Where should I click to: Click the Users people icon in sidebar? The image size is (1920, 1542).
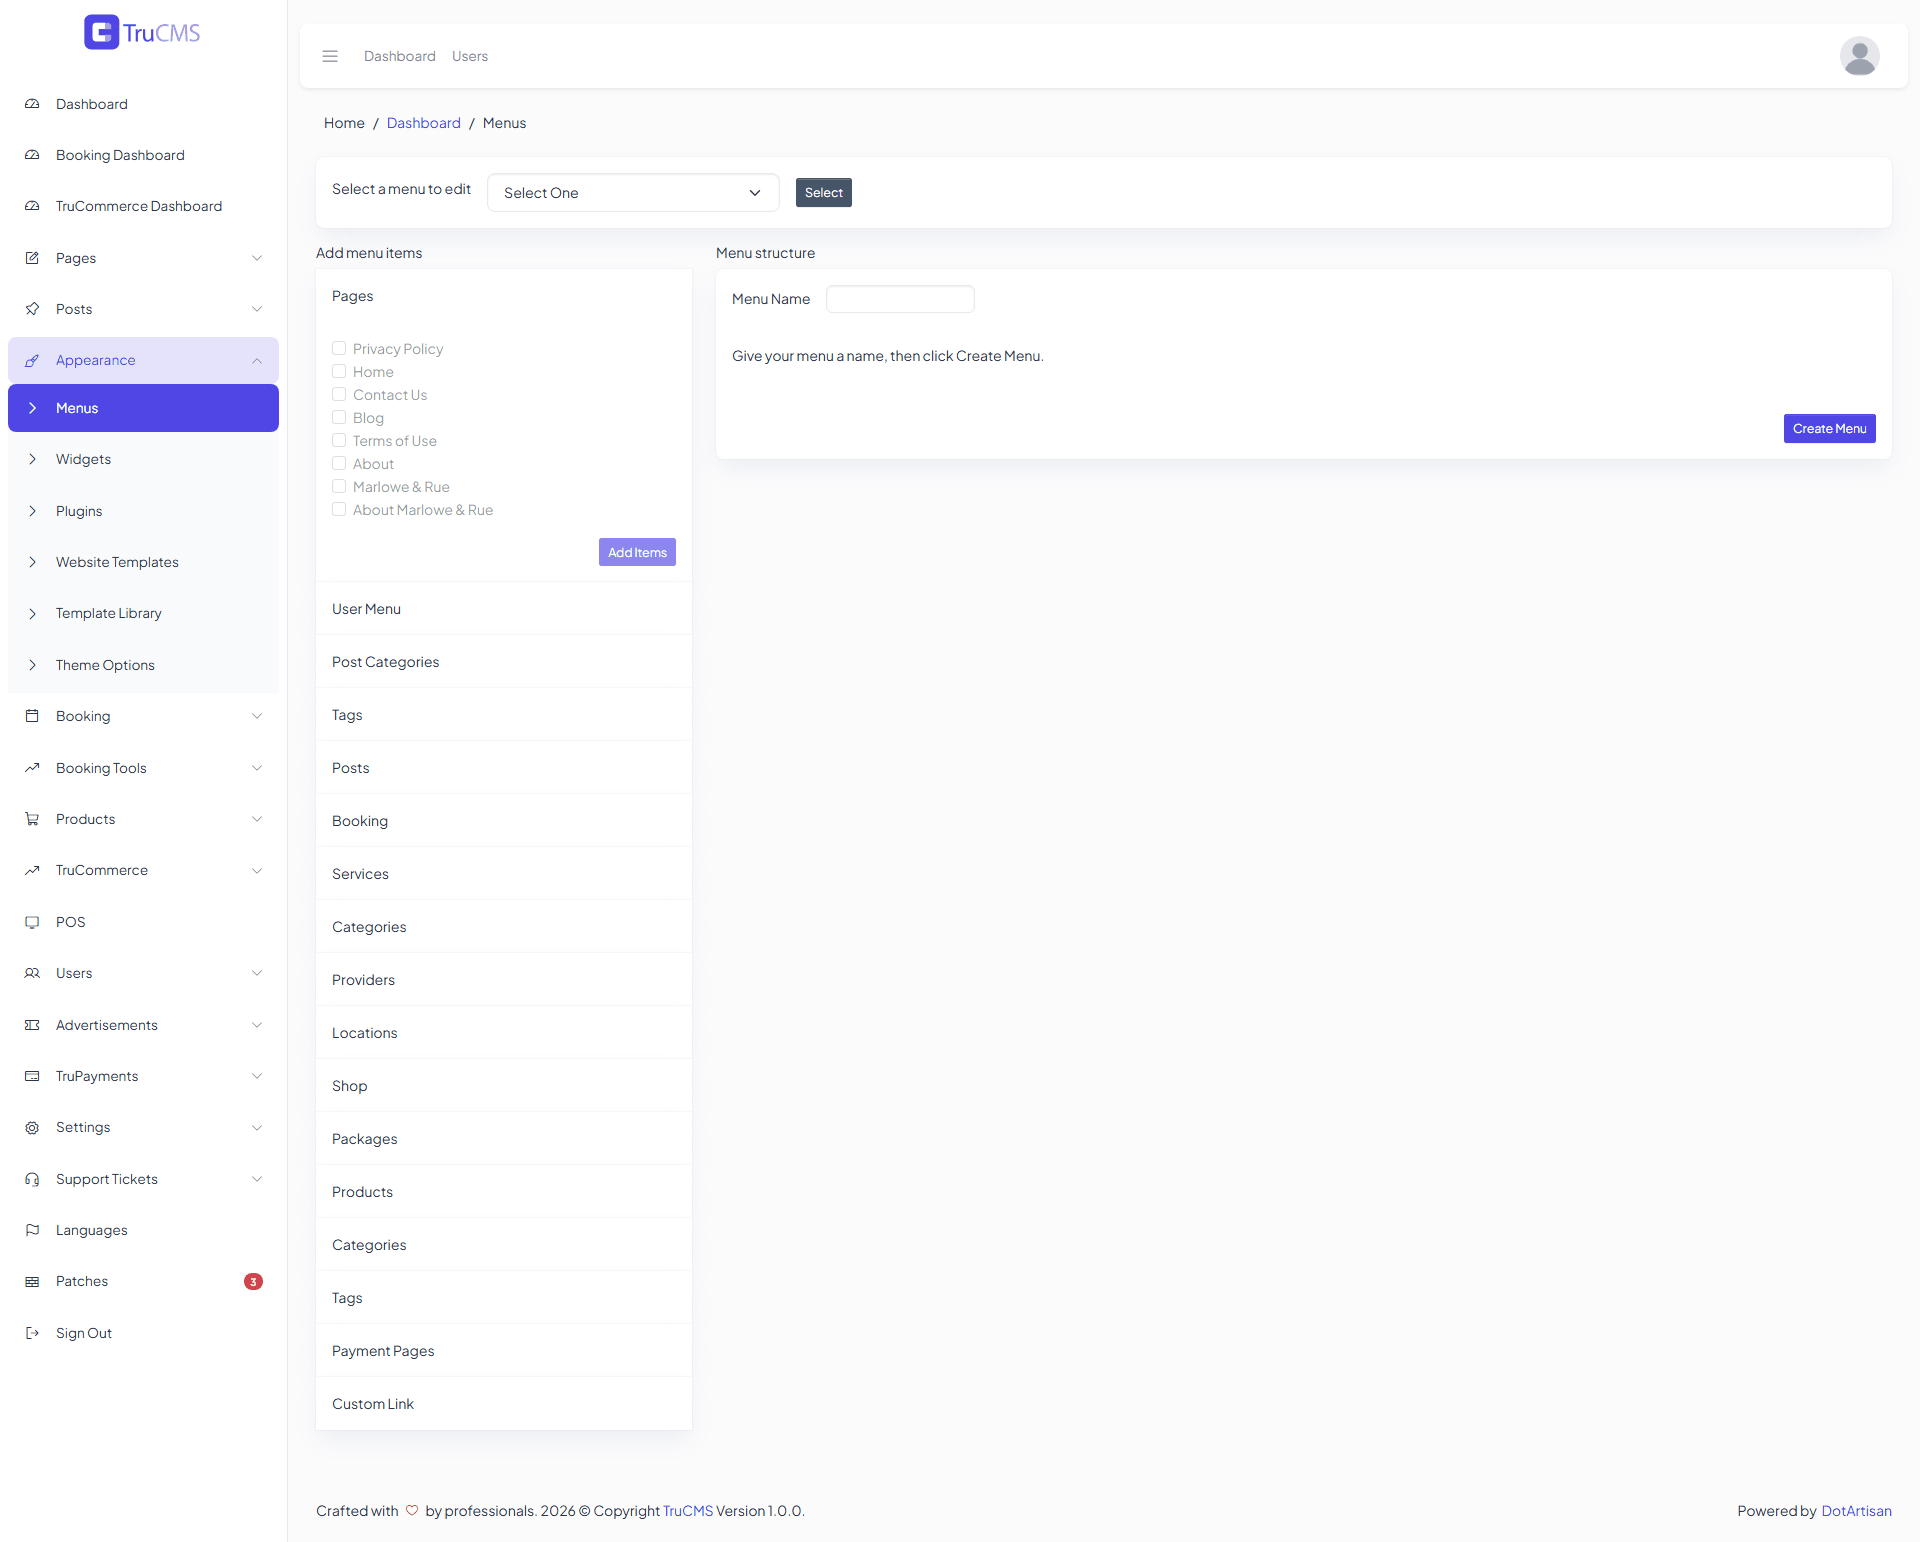click(x=32, y=973)
